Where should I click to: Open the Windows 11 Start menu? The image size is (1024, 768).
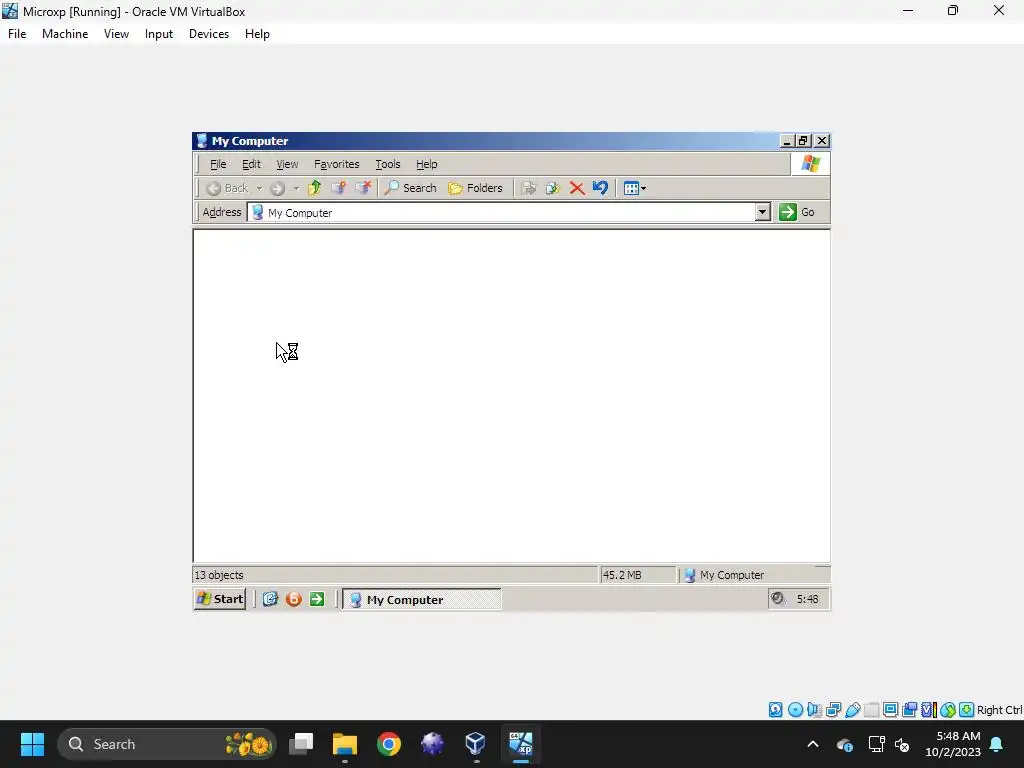click(x=32, y=744)
